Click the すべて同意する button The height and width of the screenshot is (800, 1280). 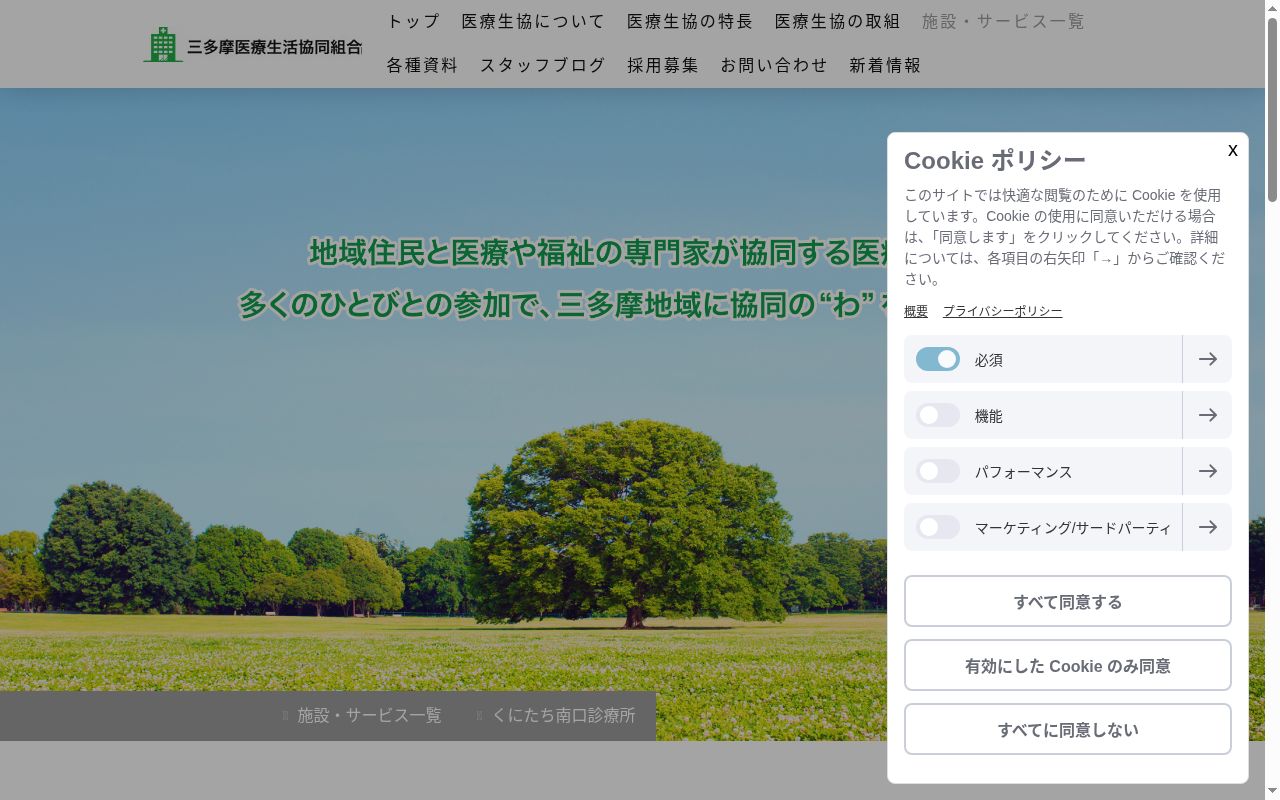click(1068, 601)
